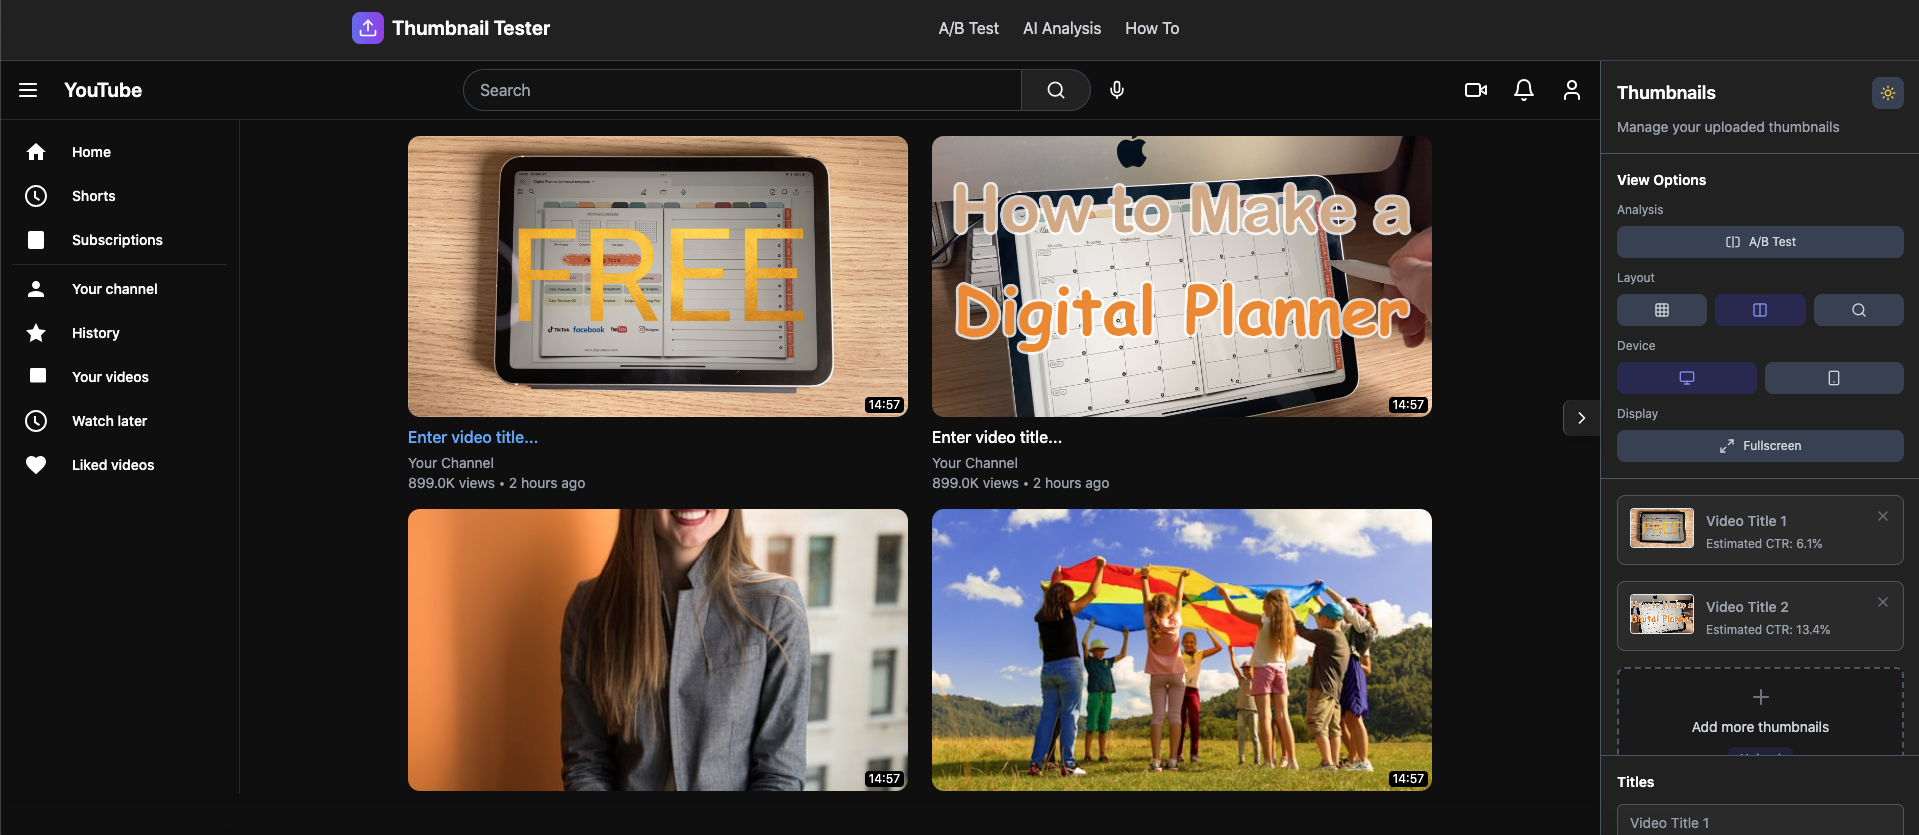The image size is (1919, 835).
Task: Select the search results layout option
Action: click(1859, 310)
